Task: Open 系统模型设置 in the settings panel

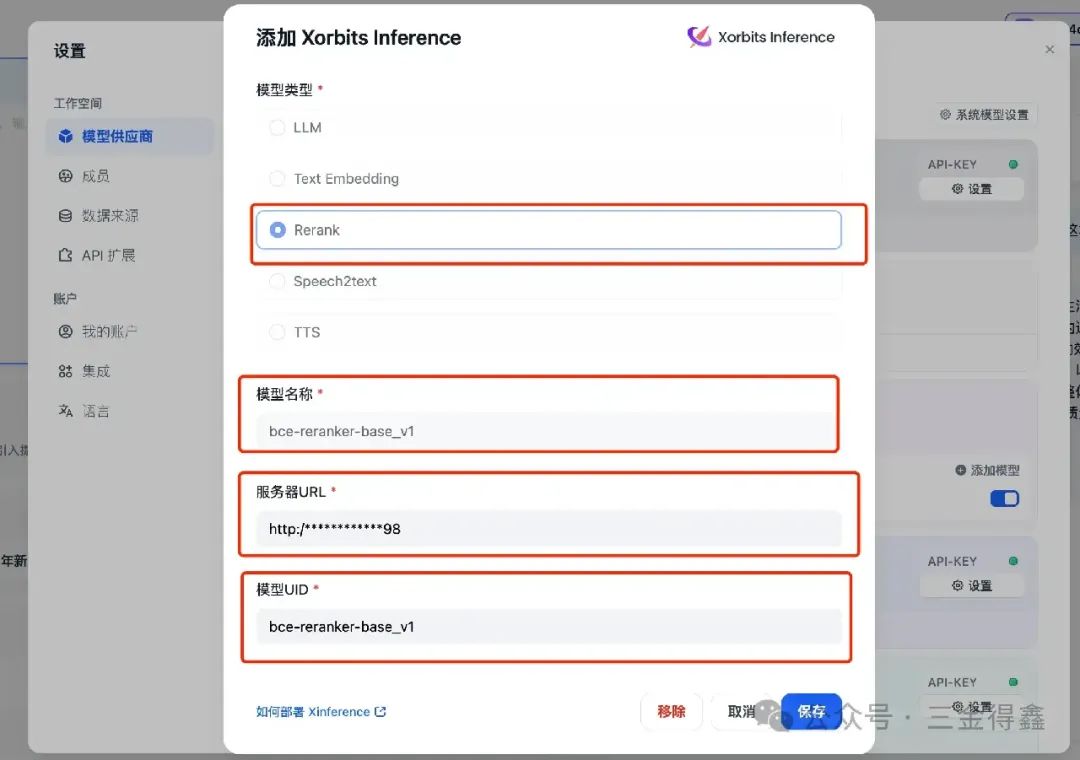Action: tap(985, 114)
